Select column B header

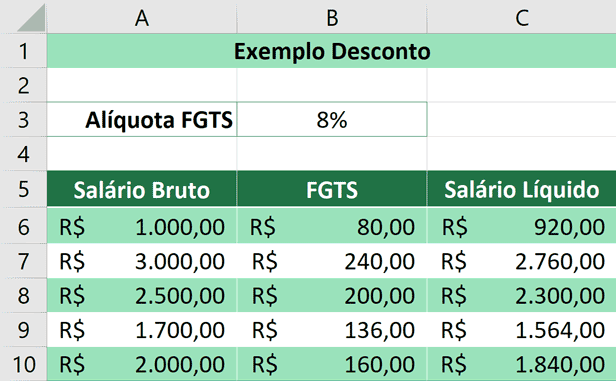[x=332, y=17]
